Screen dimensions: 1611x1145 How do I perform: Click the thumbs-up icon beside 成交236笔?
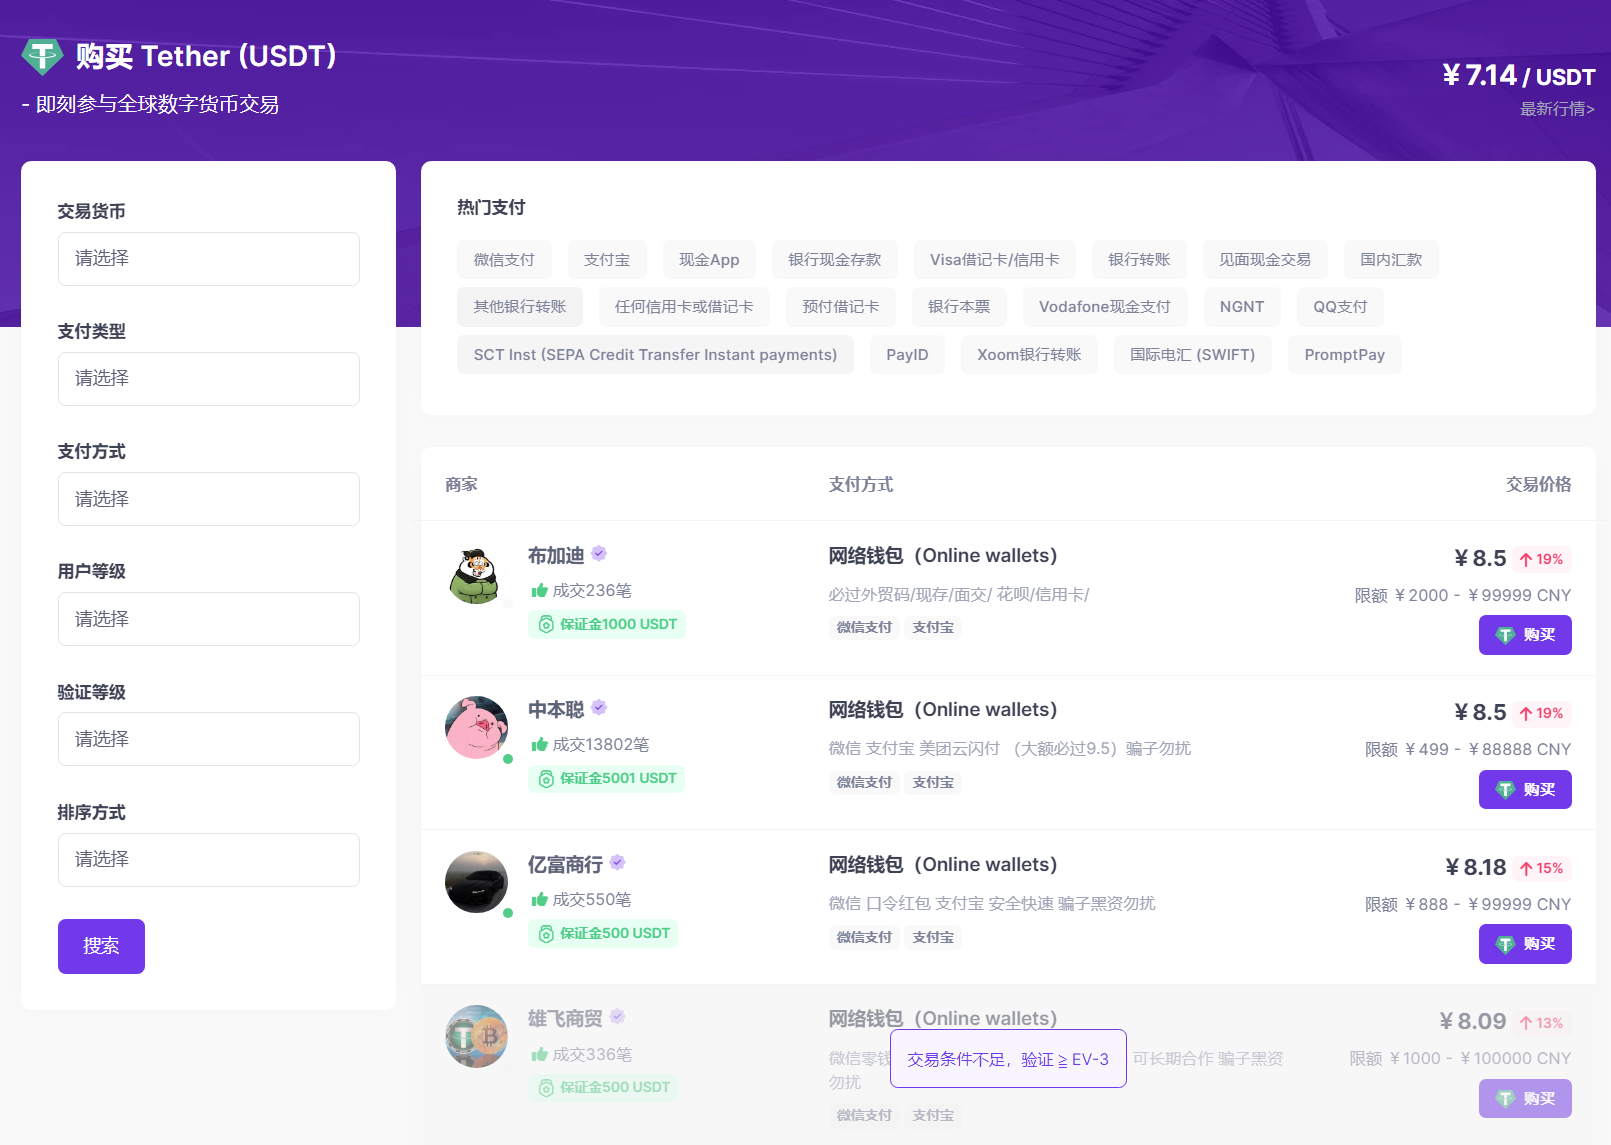click(x=538, y=590)
